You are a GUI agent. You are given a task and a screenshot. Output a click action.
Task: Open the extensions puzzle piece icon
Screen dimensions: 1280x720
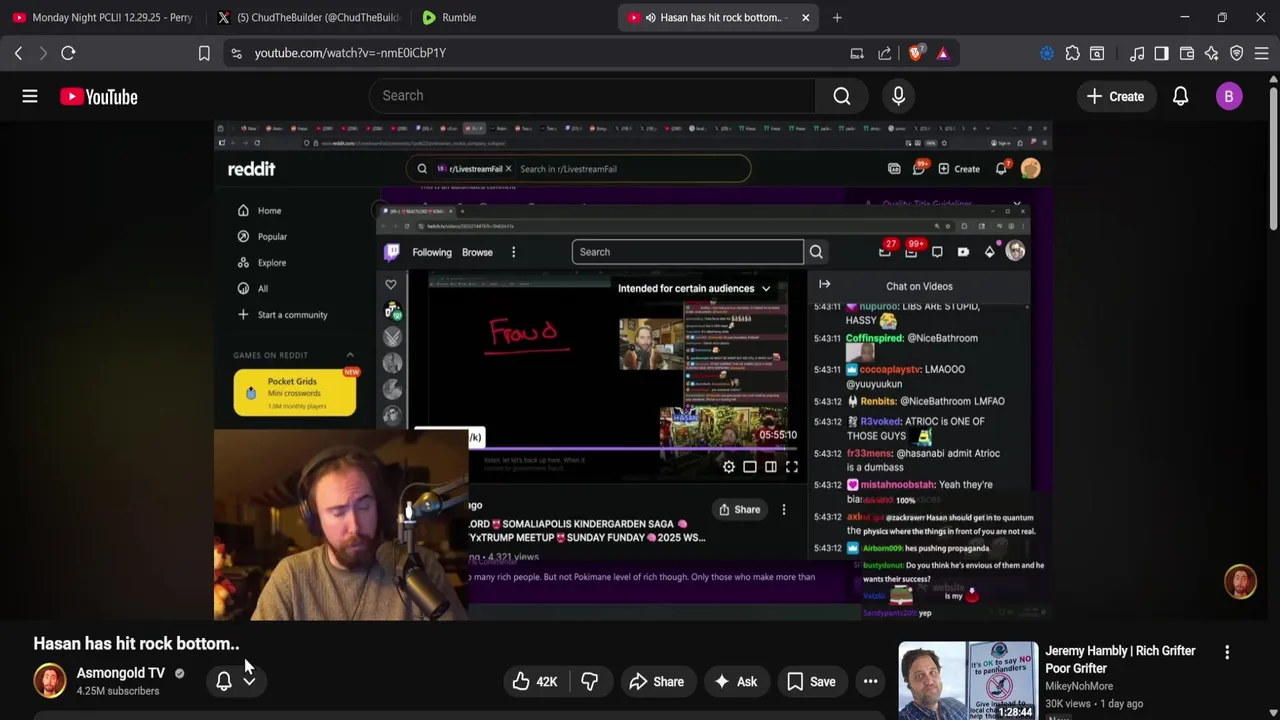point(1072,53)
